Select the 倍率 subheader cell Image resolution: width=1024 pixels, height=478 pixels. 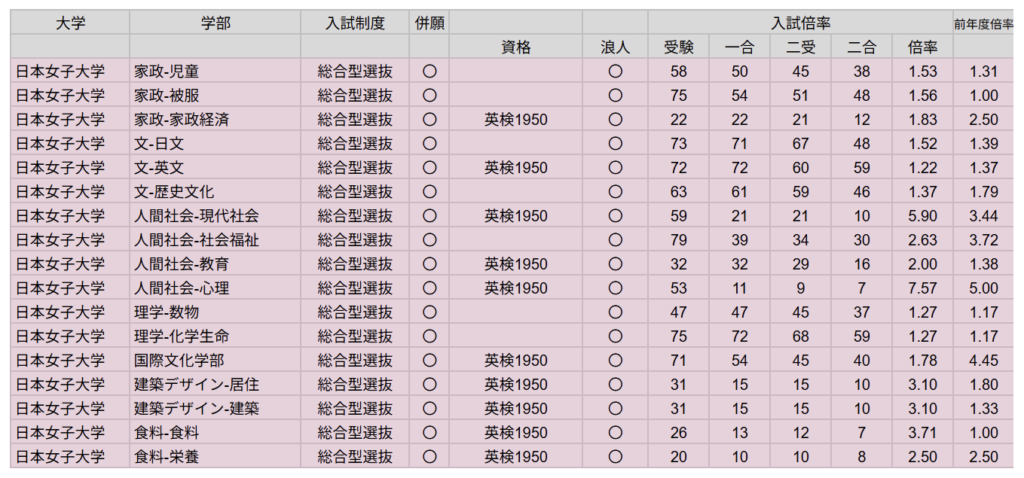pyautogui.click(x=923, y=46)
